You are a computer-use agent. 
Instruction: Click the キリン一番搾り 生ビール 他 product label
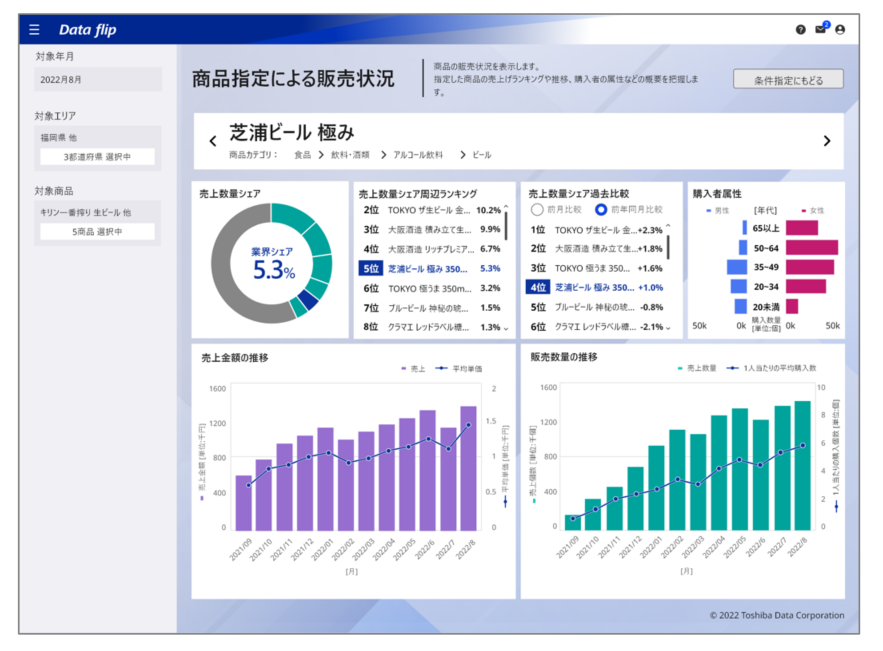click(x=86, y=212)
